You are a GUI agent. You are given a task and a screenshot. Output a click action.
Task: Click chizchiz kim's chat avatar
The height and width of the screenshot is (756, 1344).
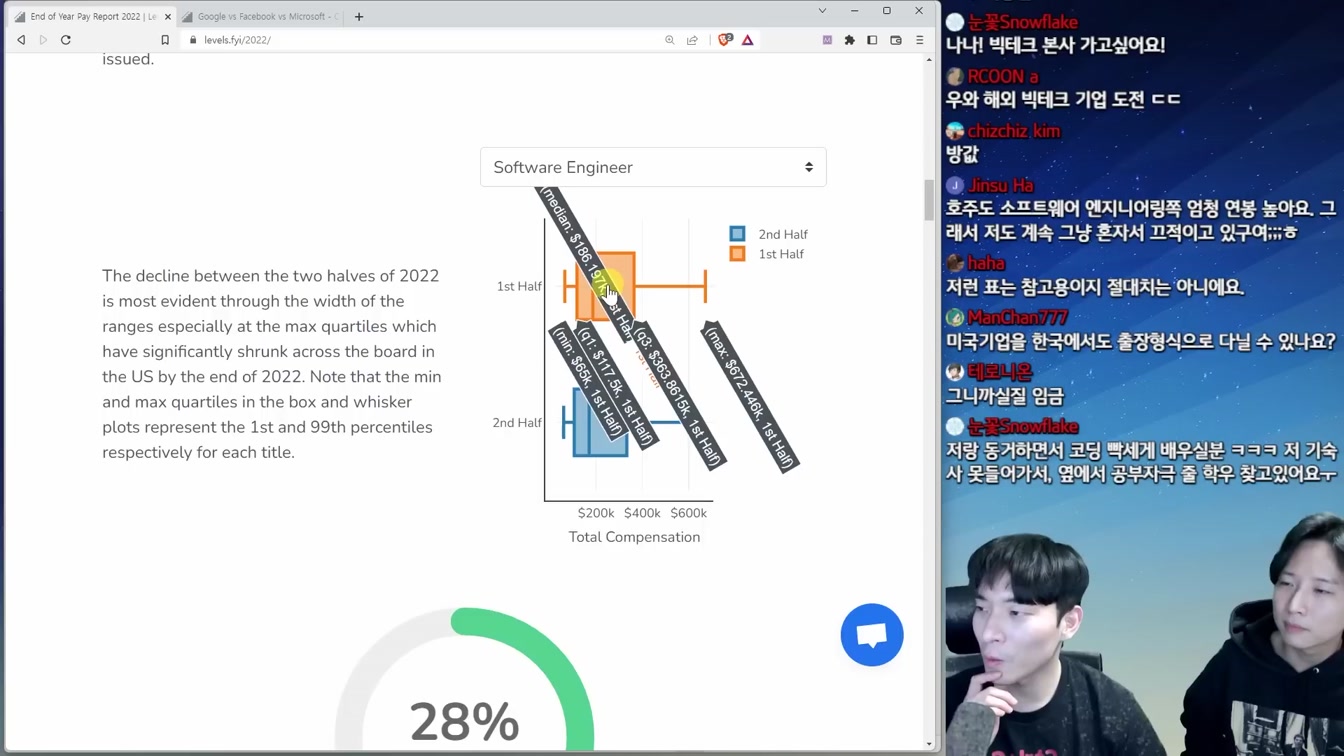(955, 131)
